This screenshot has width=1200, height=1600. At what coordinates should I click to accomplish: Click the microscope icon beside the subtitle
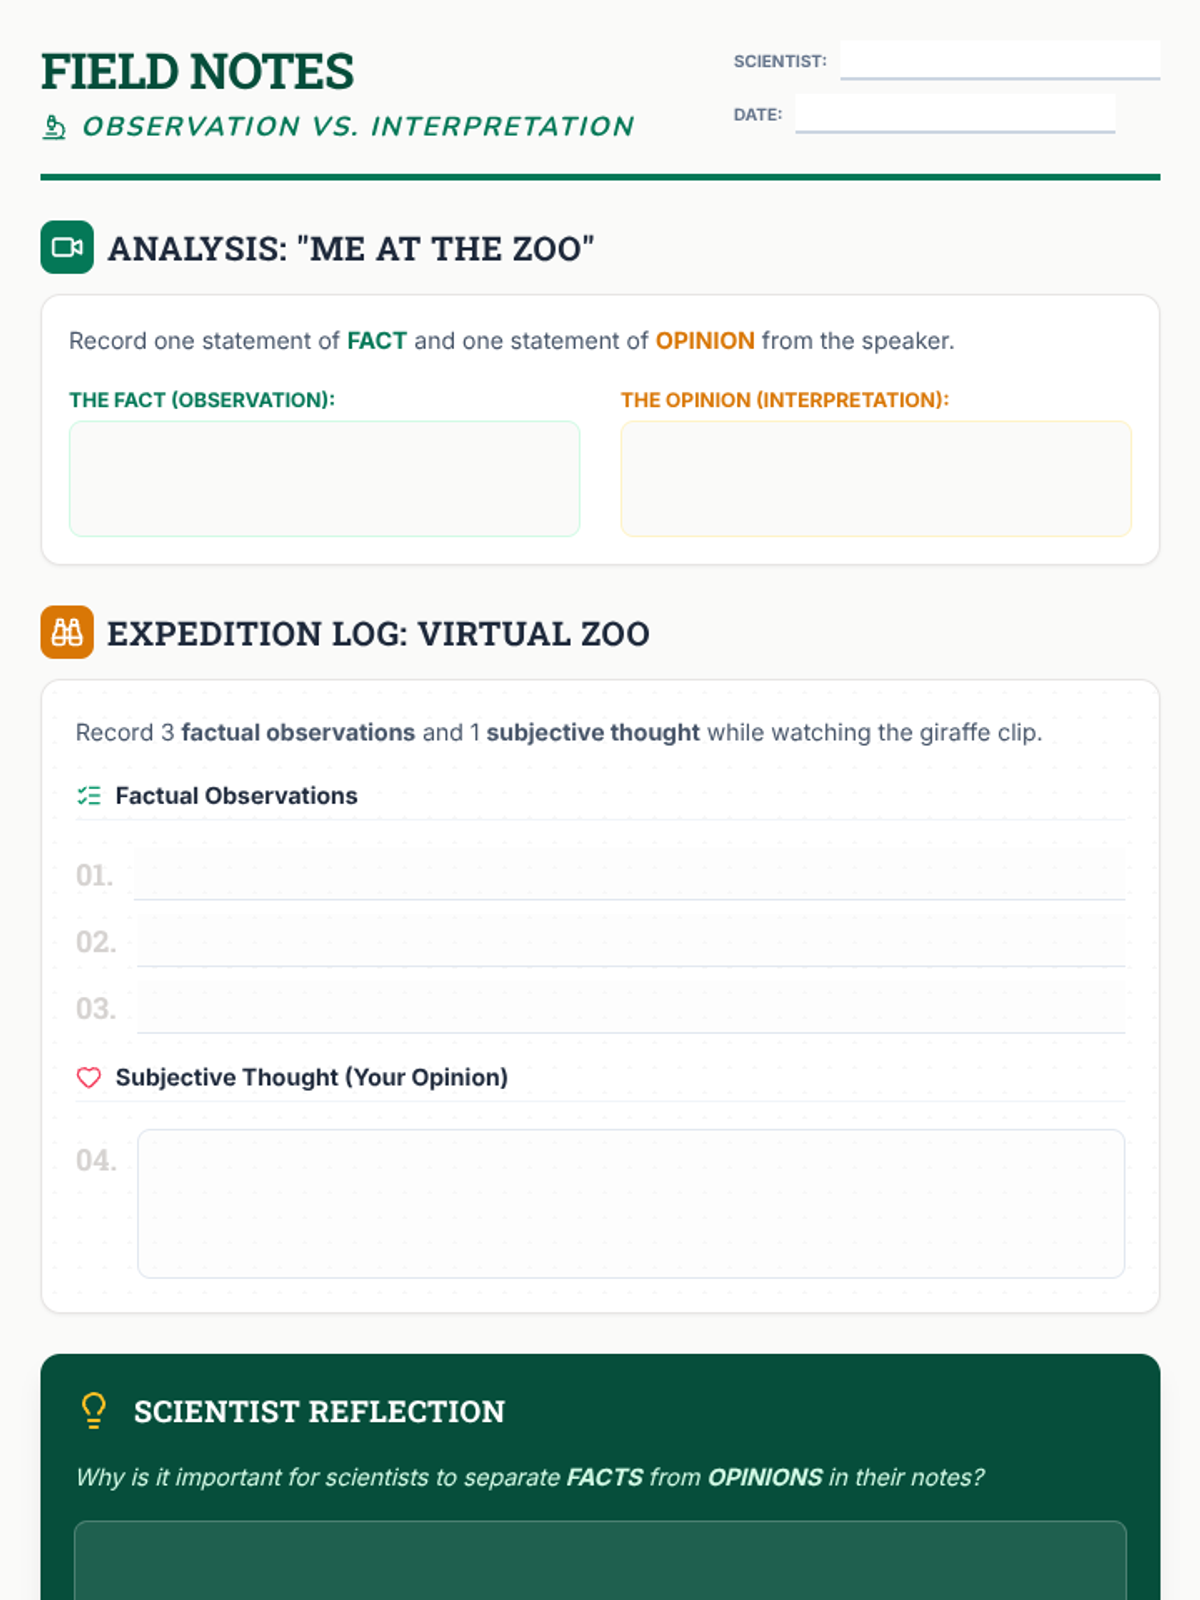point(54,127)
